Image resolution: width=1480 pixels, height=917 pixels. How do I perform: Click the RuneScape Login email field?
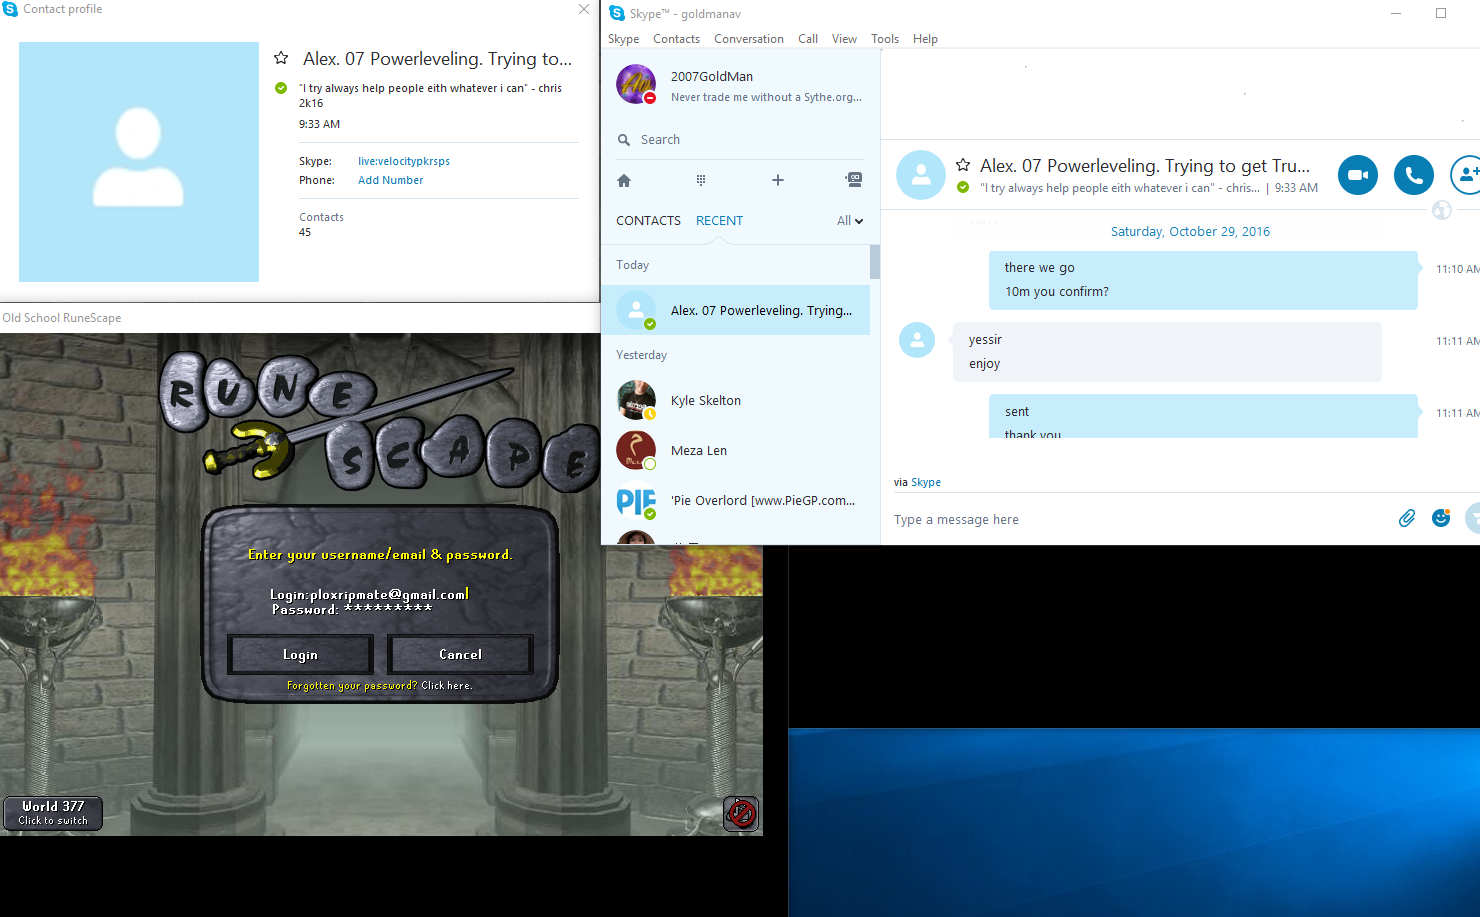[369, 594]
